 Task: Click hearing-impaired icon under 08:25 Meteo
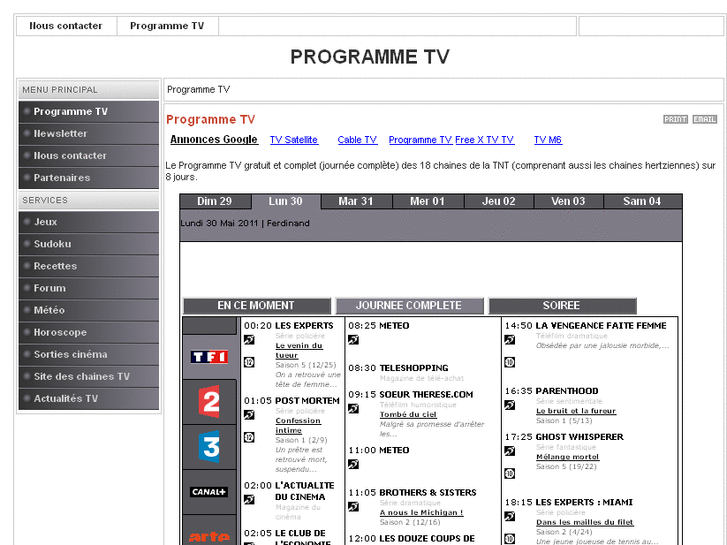[354, 340]
